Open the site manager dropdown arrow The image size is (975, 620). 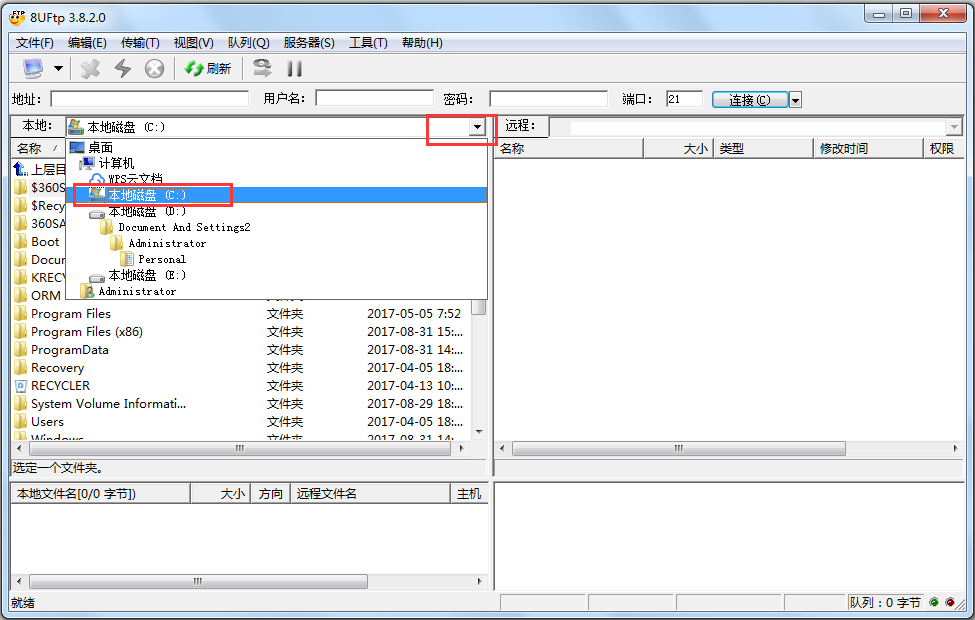(x=58, y=69)
